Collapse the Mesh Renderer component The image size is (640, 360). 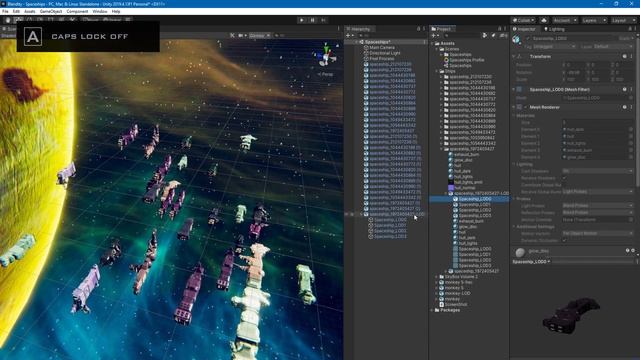514,107
